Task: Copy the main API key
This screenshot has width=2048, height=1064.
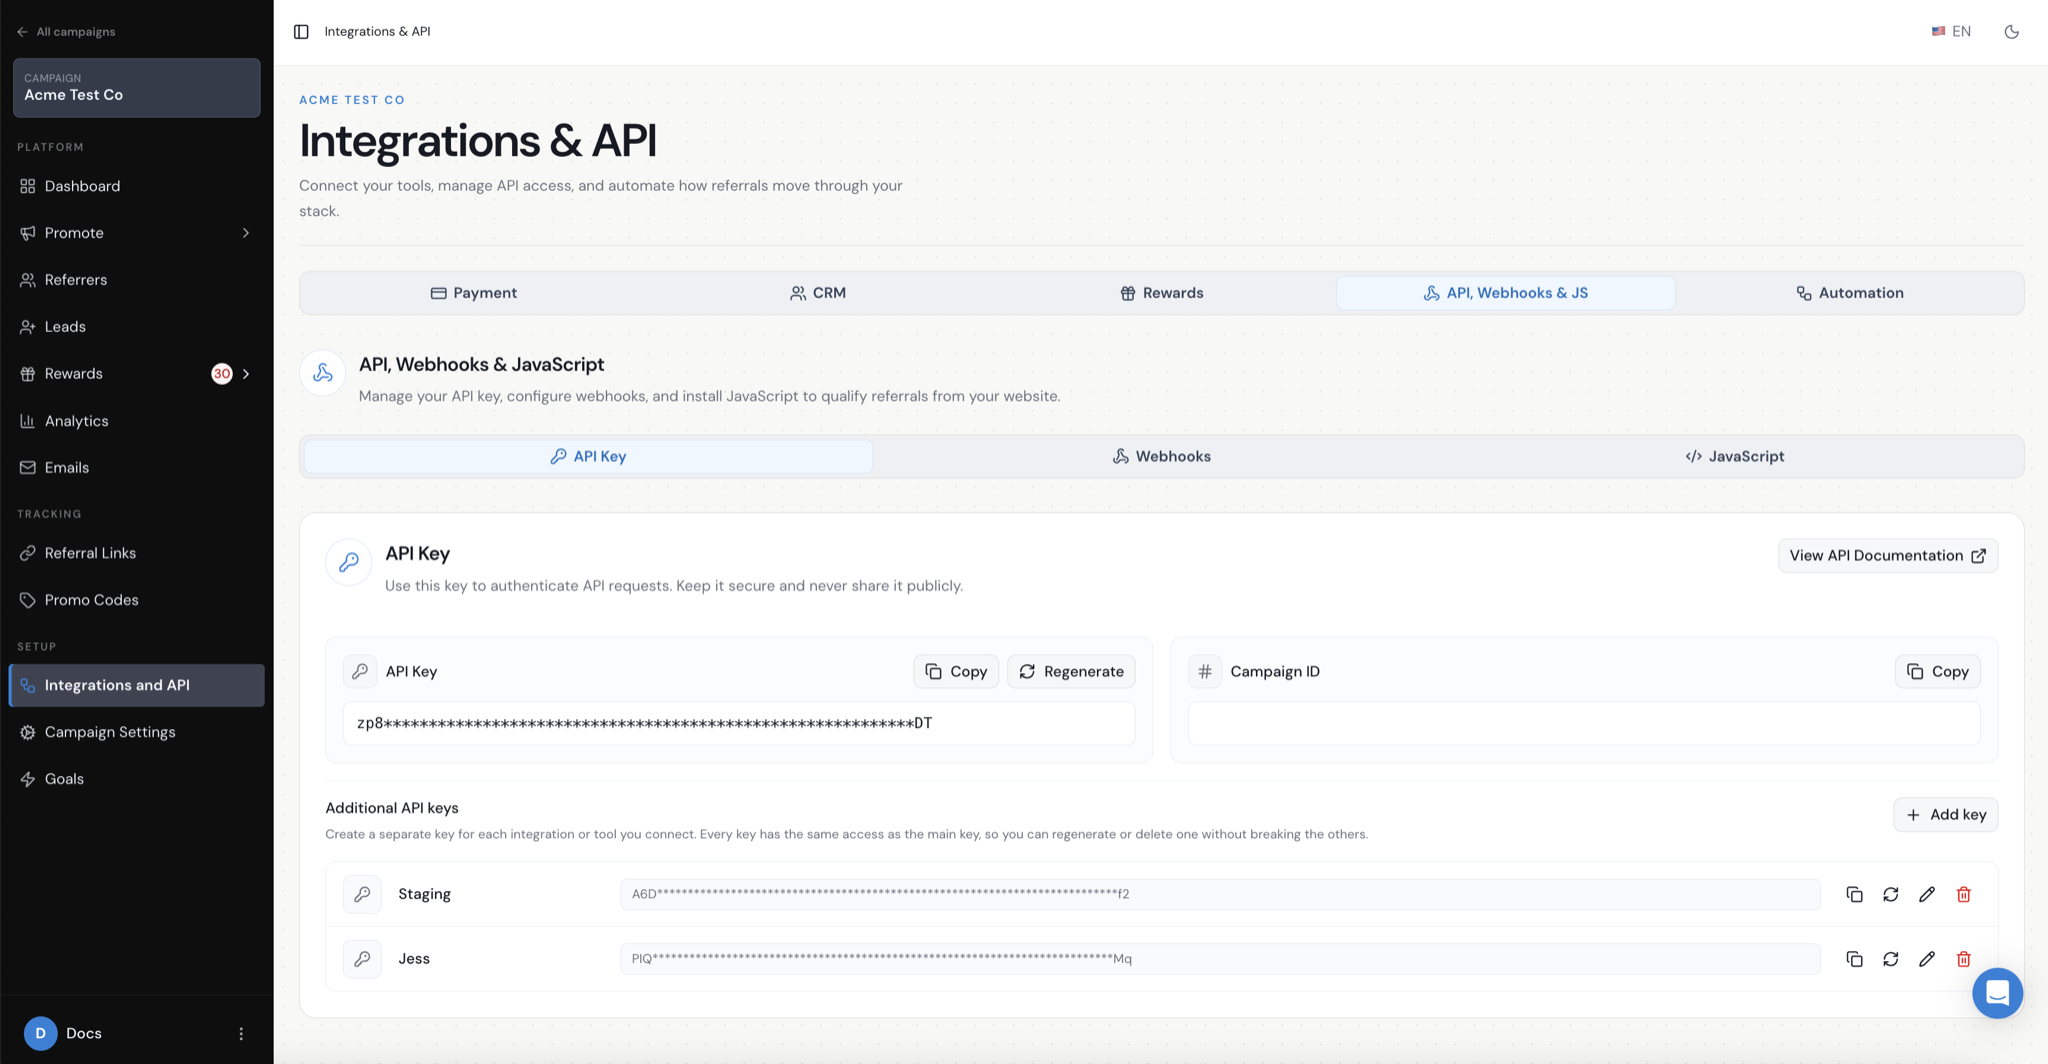Action: click(x=956, y=672)
